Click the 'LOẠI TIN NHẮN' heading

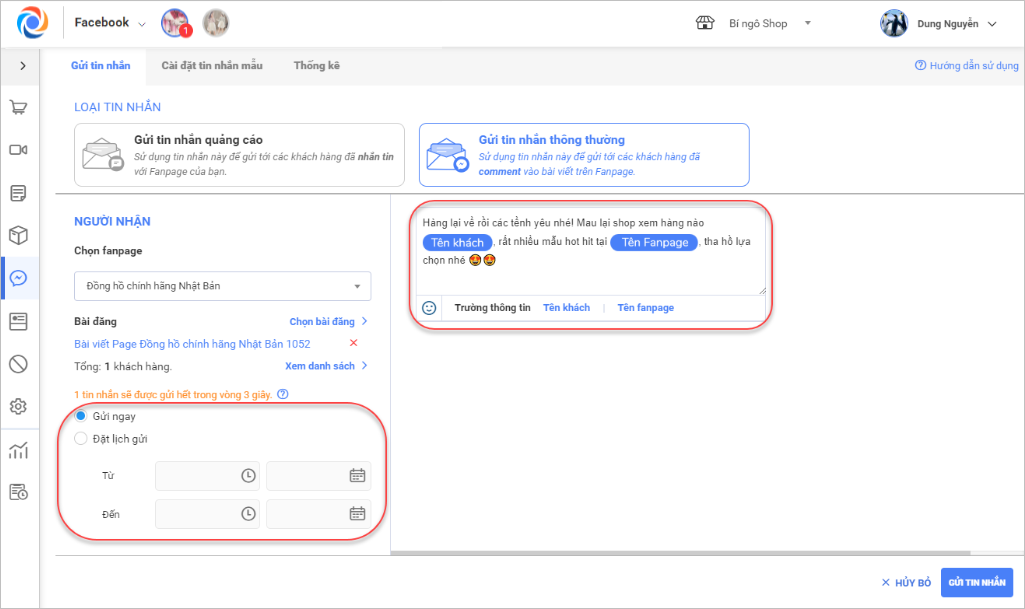click(x=118, y=107)
